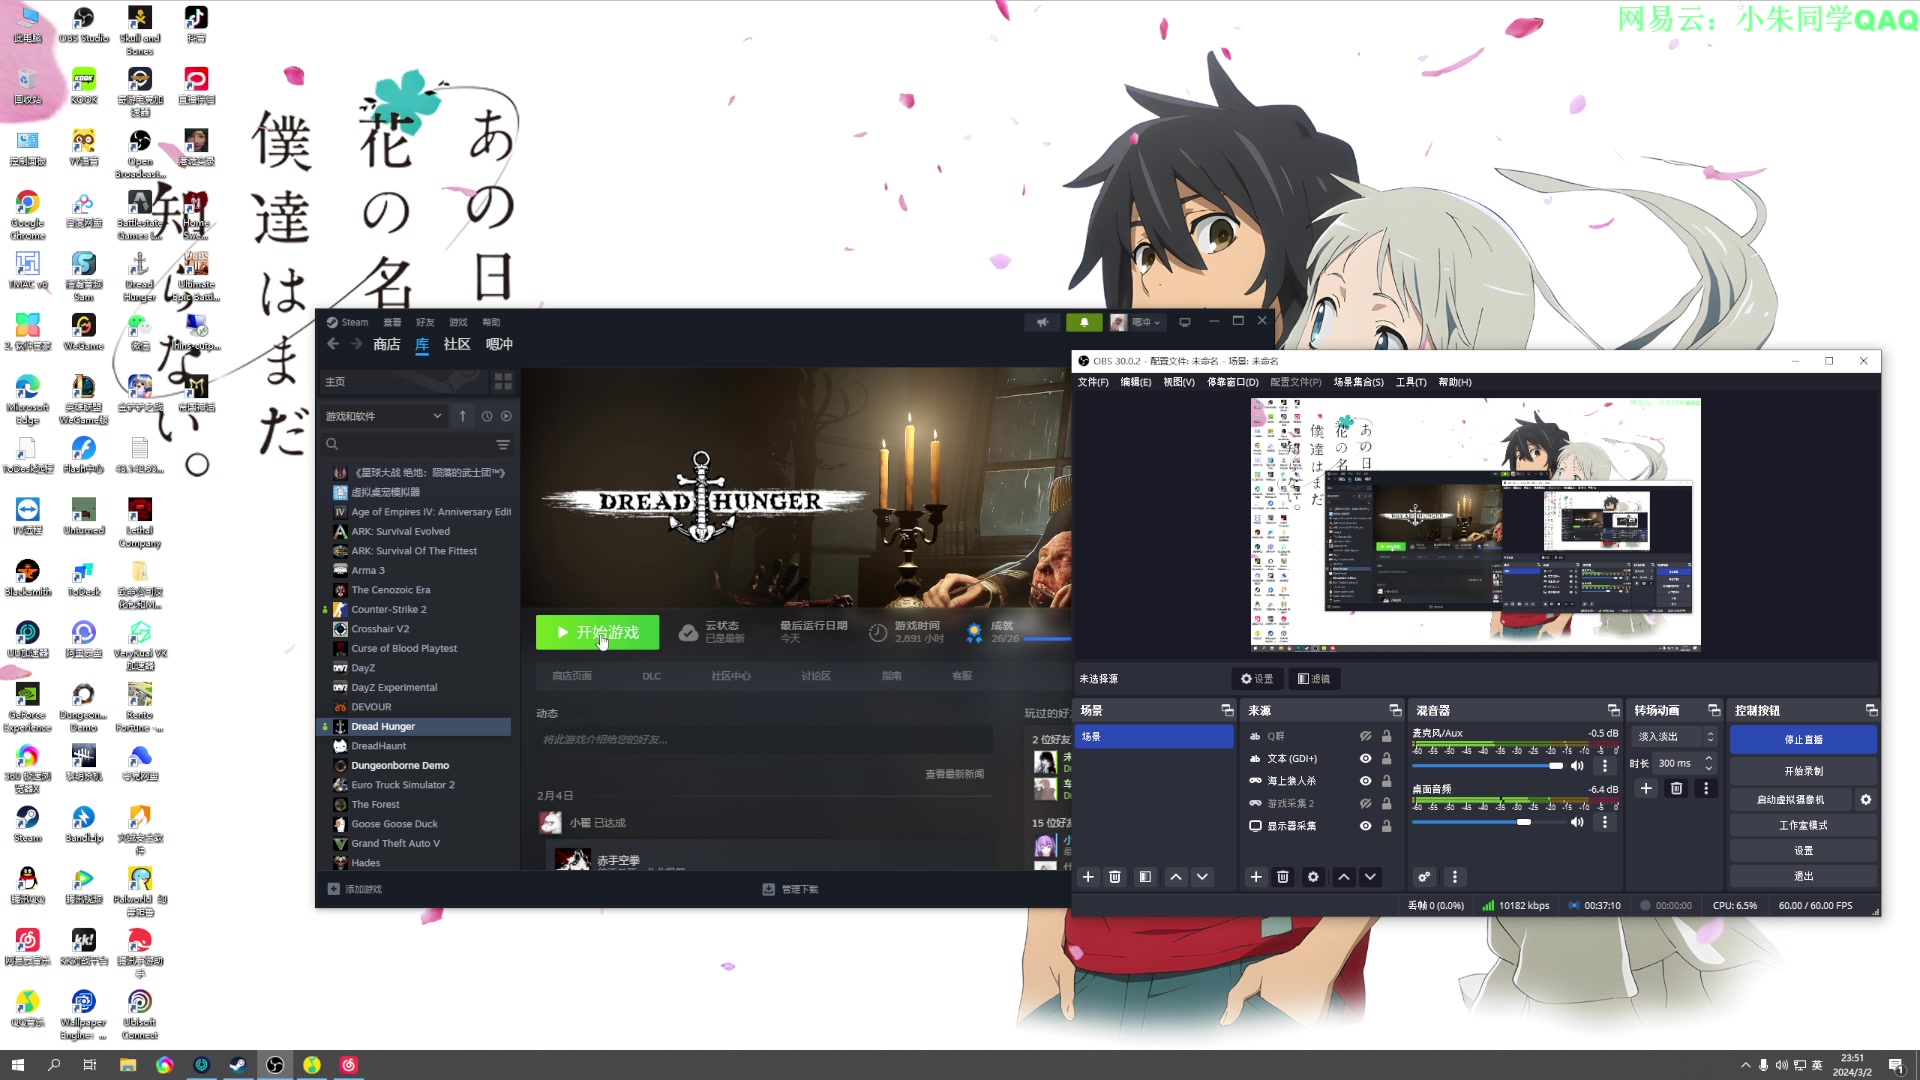Go back in Steam navigation

[333, 344]
